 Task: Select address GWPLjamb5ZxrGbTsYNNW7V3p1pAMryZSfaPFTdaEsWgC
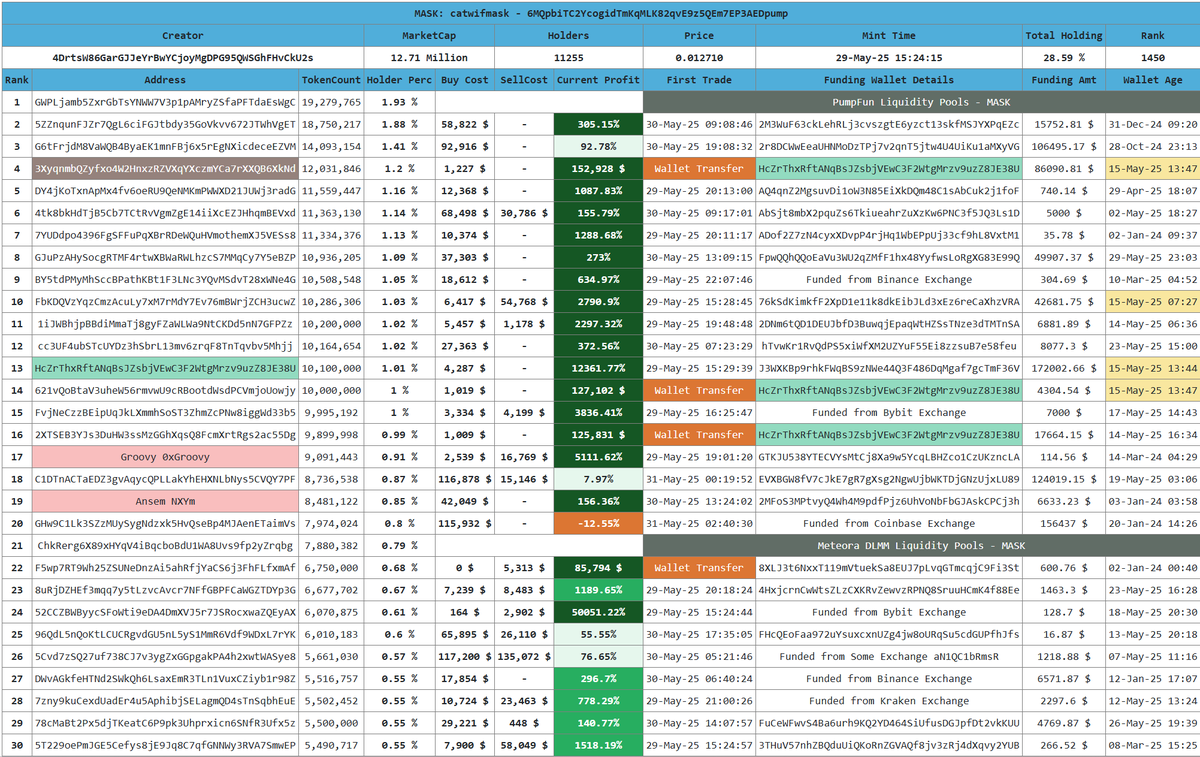pyautogui.click(x=165, y=102)
